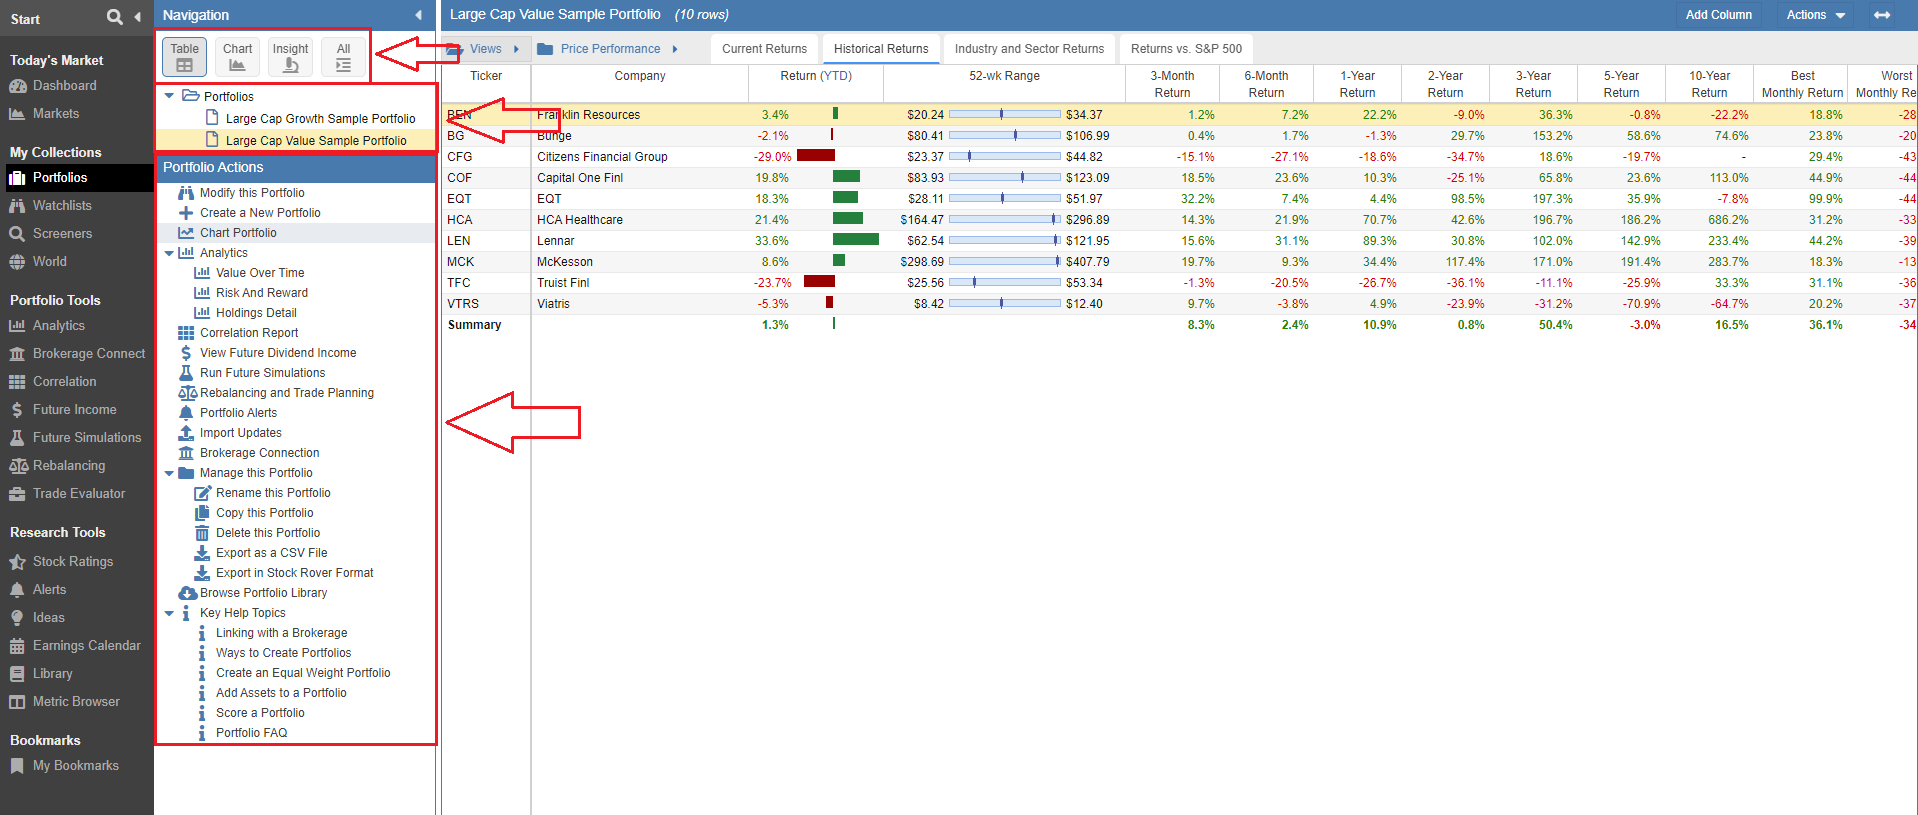Switch to Insight view mode
1918x815 pixels.
(x=290, y=57)
